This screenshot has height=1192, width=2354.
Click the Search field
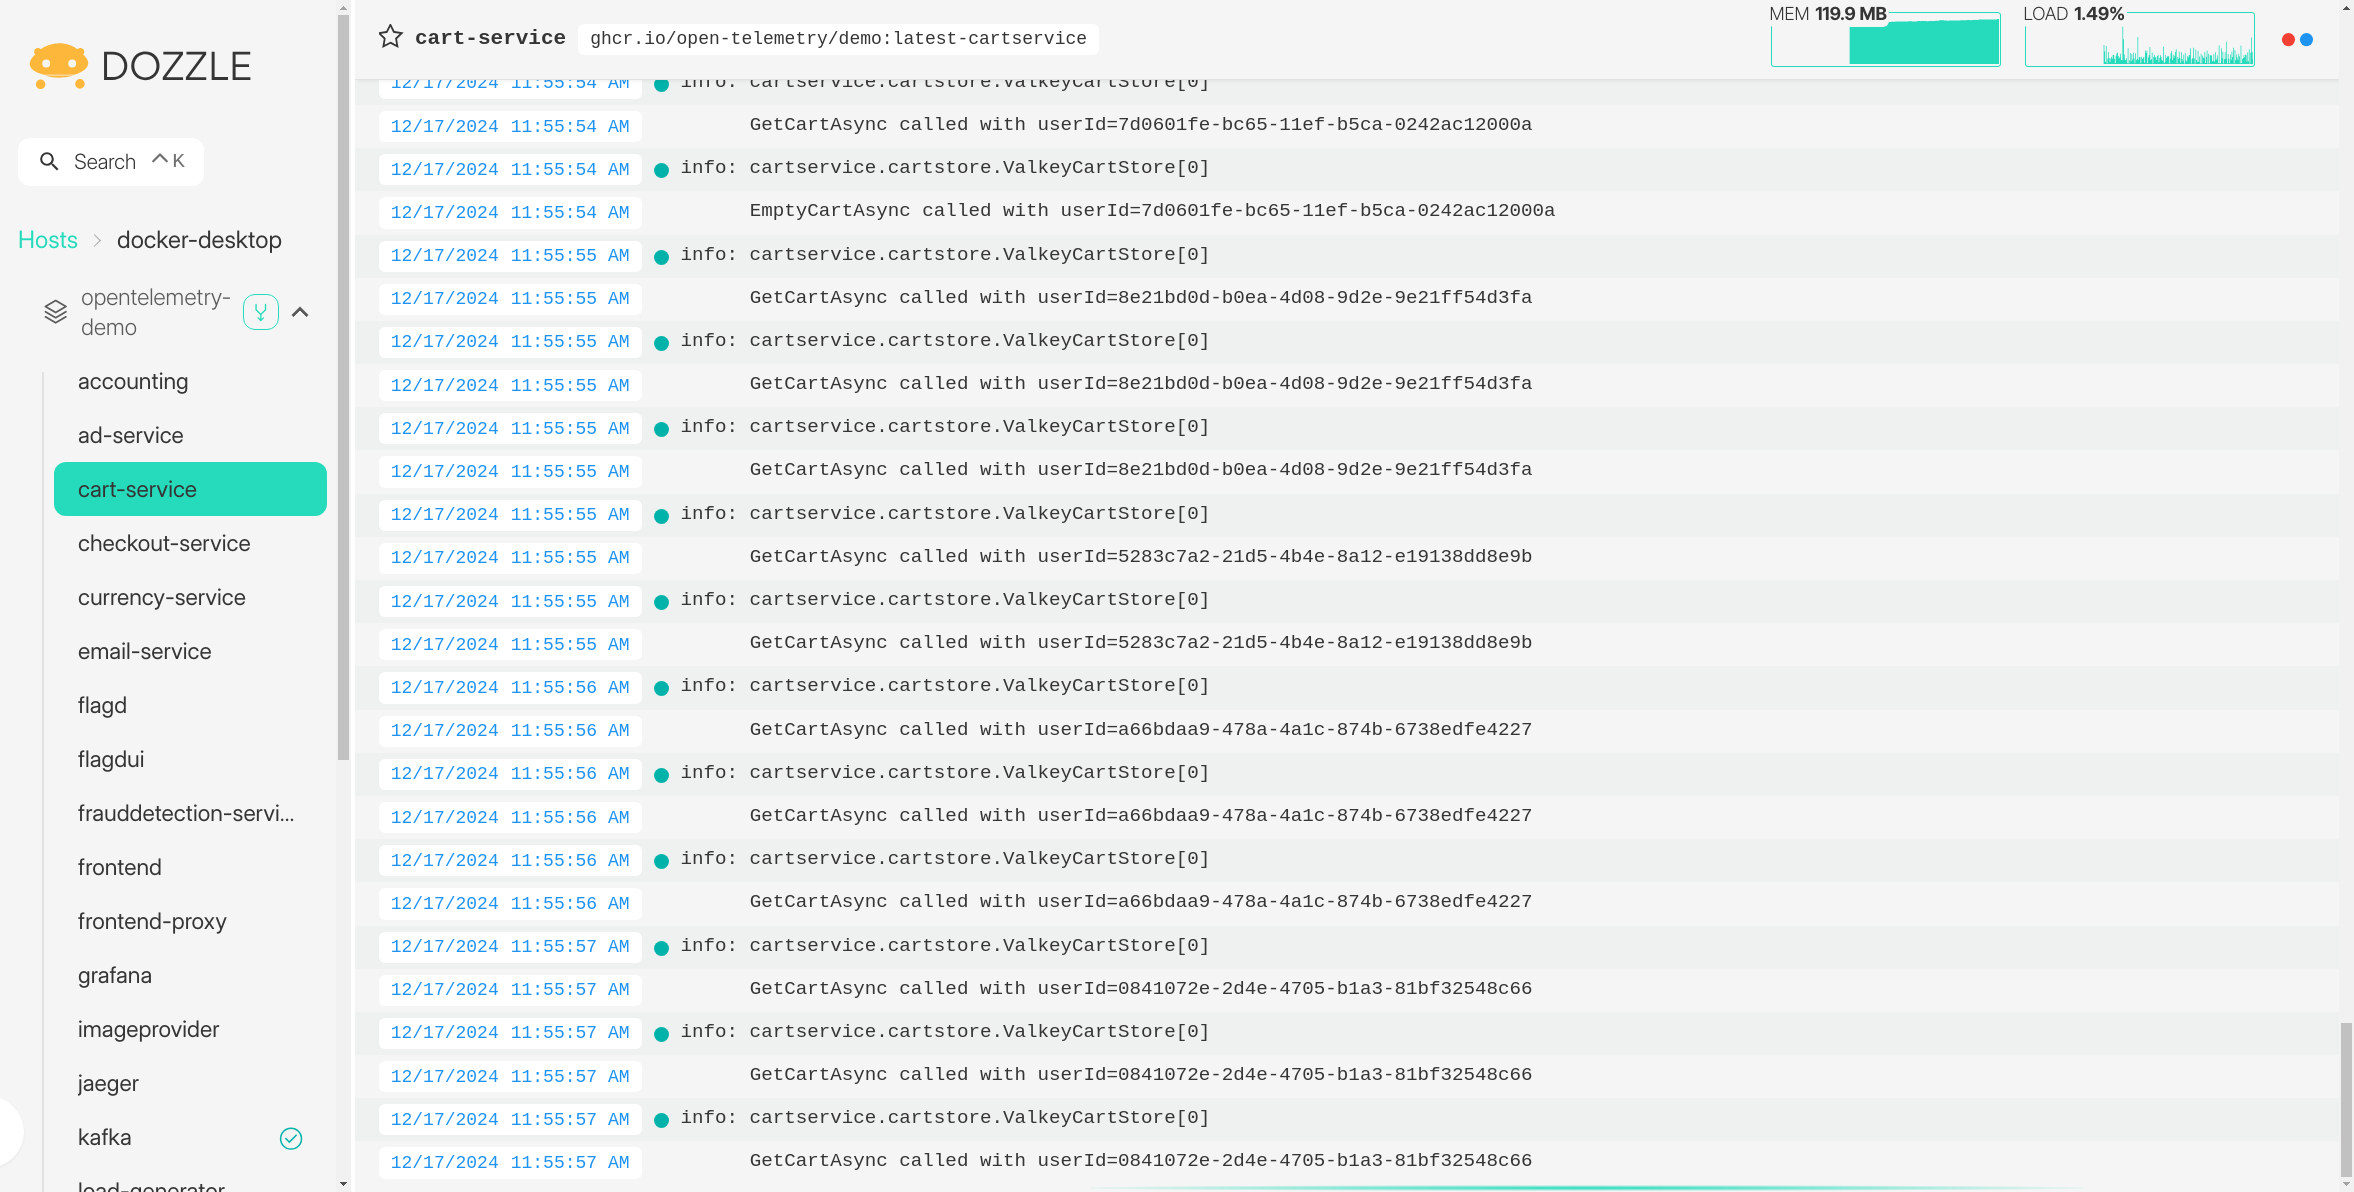point(111,161)
